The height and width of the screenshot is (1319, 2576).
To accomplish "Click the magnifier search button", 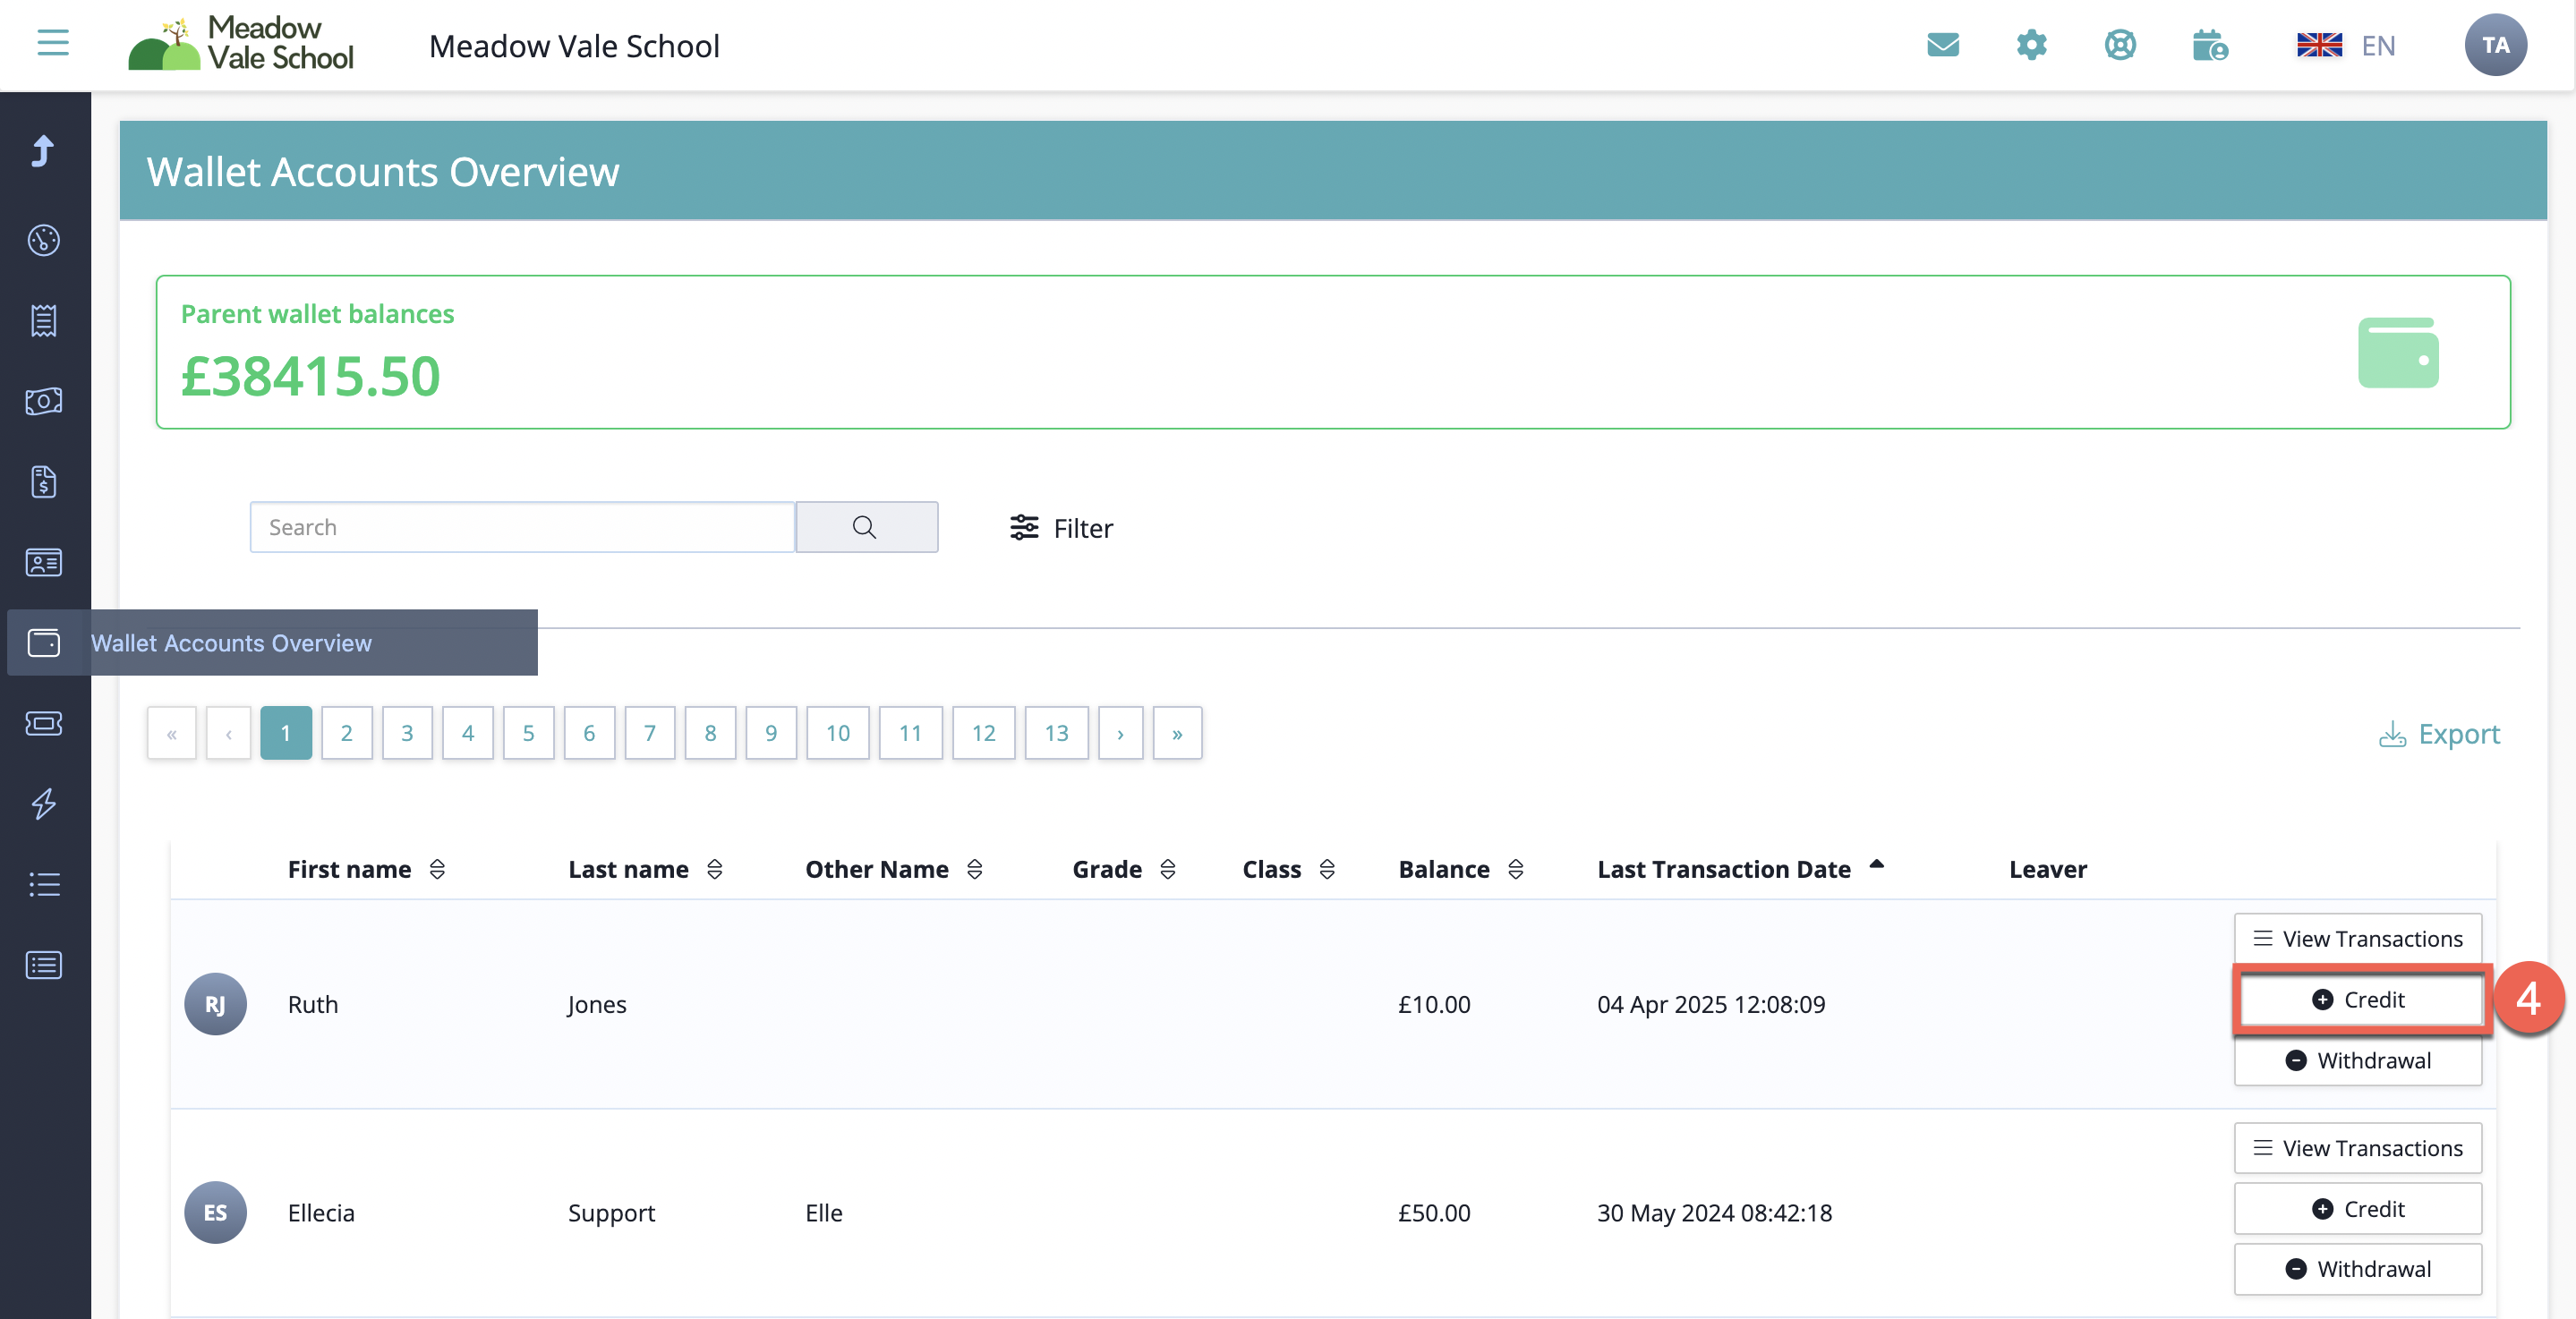I will click(866, 527).
